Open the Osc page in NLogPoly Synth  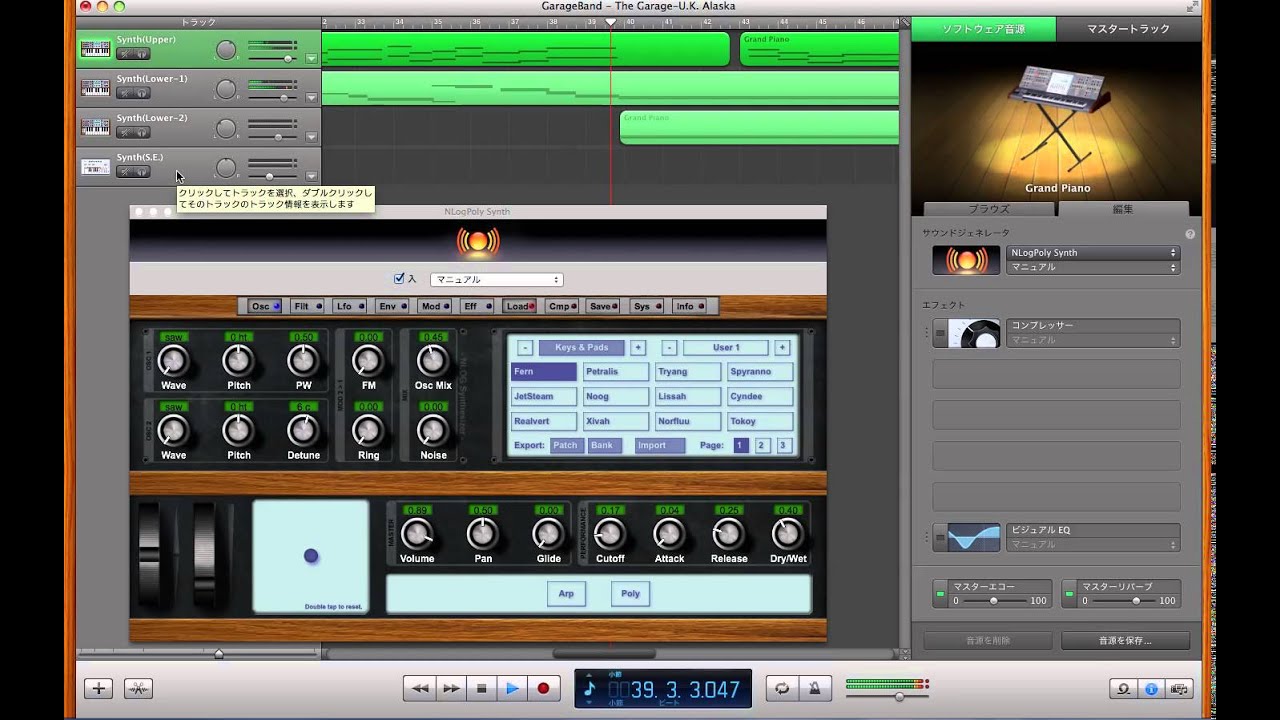pyautogui.click(x=265, y=306)
